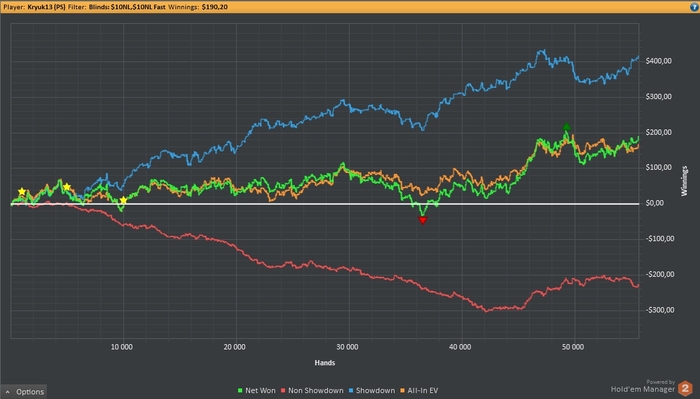
Task: Click the $200,00 axis label
Action: pyautogui.click(x=658, y=133)
